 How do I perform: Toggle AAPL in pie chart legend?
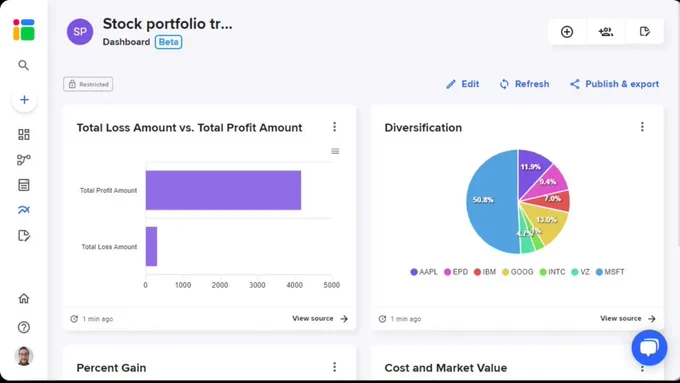424,272
